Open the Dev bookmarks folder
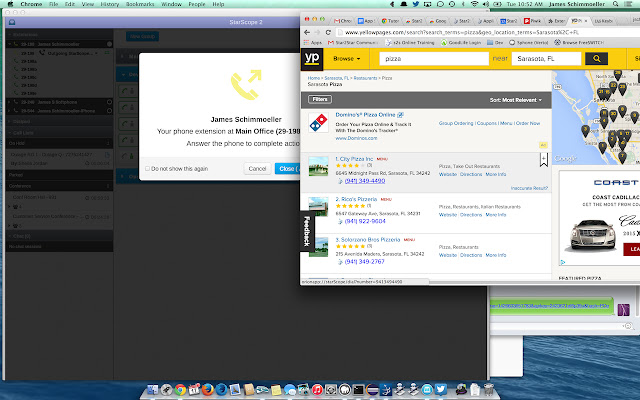This screenshot has width=640, height=400. coord(494,42)
